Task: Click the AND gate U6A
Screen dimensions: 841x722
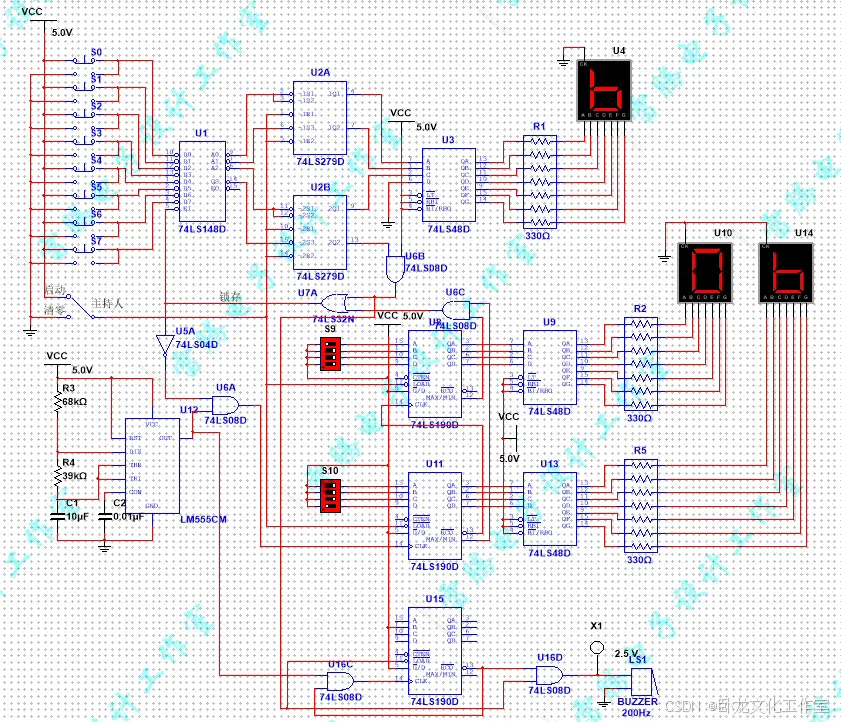Action: (x=225, y=405)
